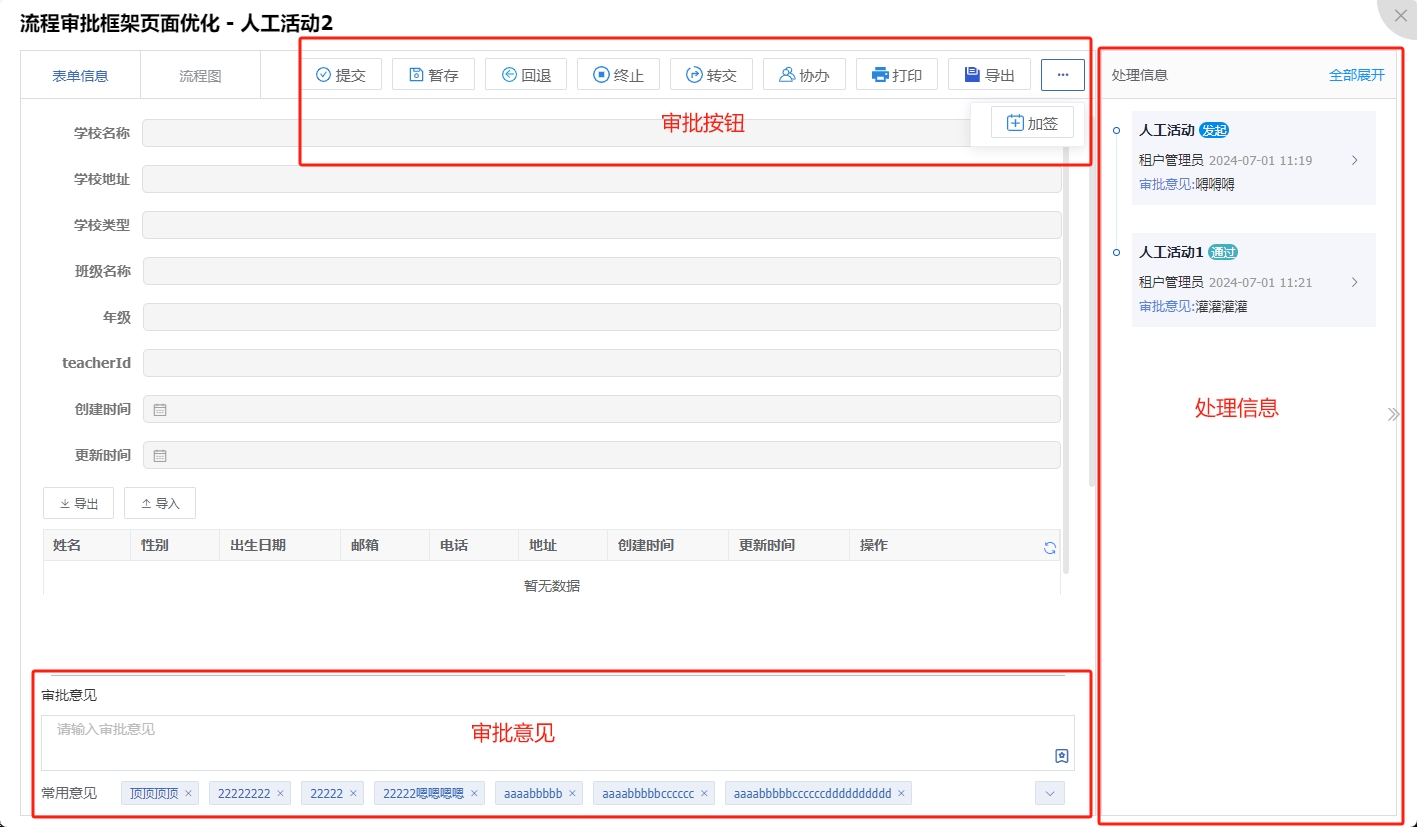Expand the 人工活动1 entry chevron
The height and width of the screenshot is (827, 1417).
1355,282
